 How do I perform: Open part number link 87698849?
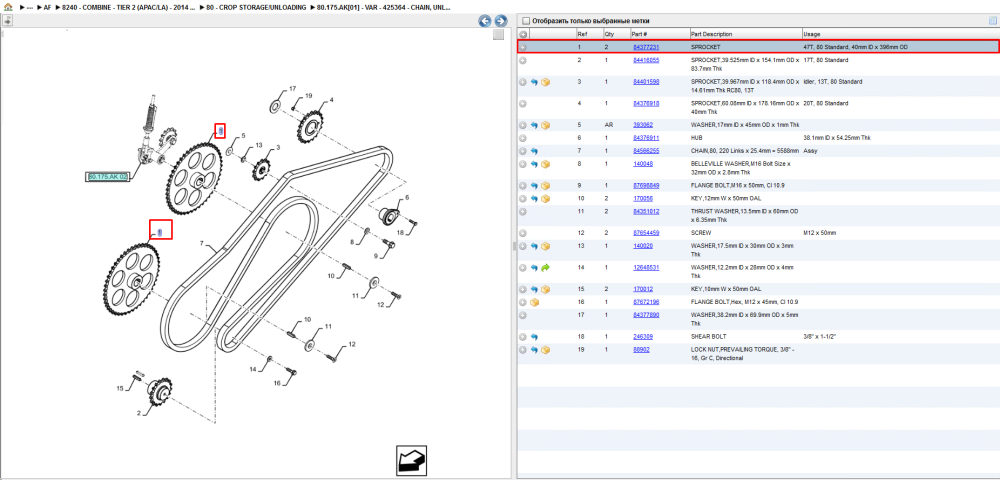coord(645,185)
